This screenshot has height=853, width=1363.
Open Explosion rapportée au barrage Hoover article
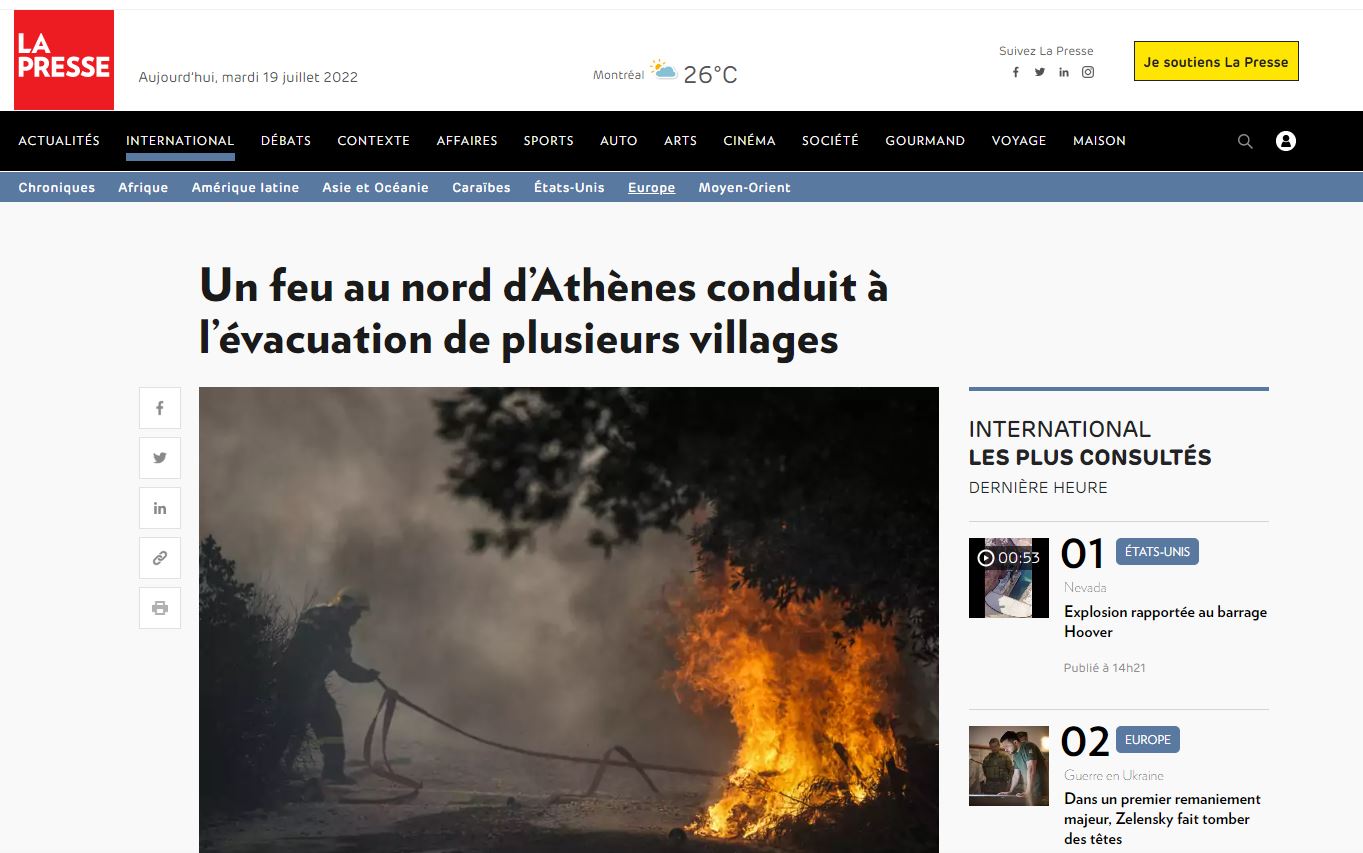(x=1165, y=622)
